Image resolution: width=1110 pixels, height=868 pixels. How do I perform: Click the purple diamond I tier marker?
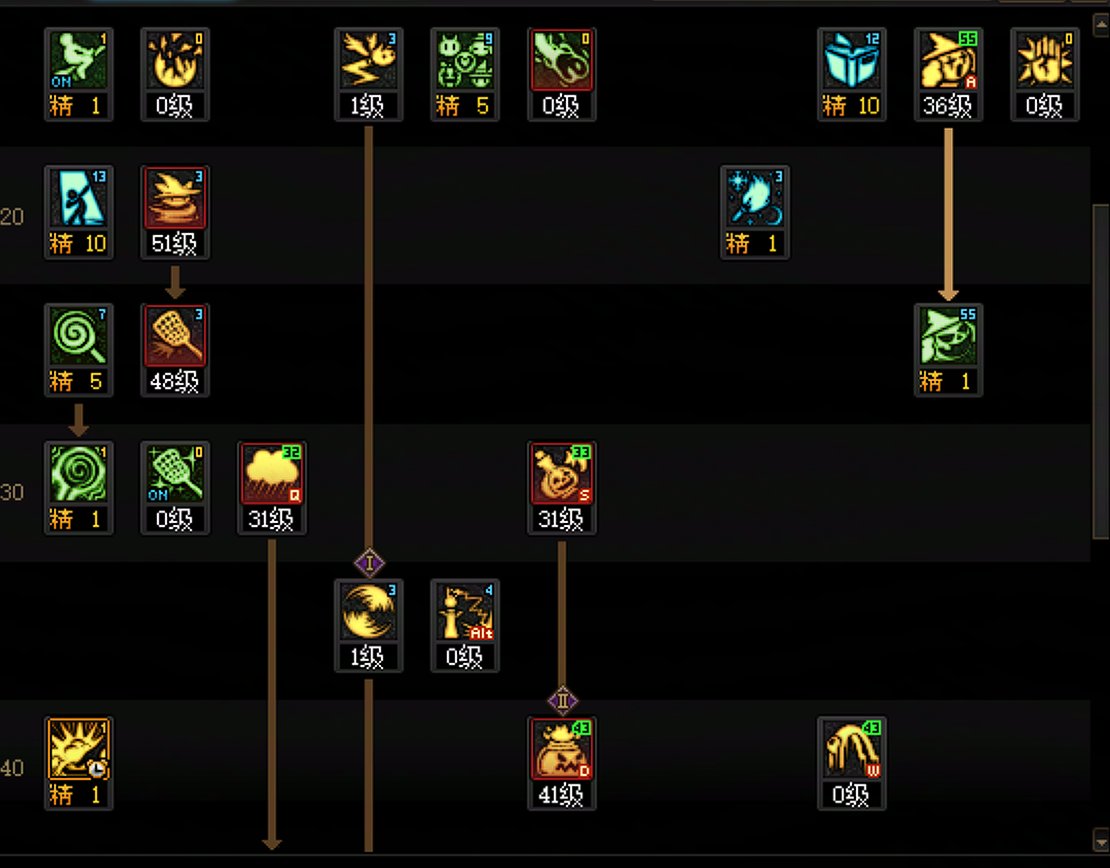(x=369, y=564)
